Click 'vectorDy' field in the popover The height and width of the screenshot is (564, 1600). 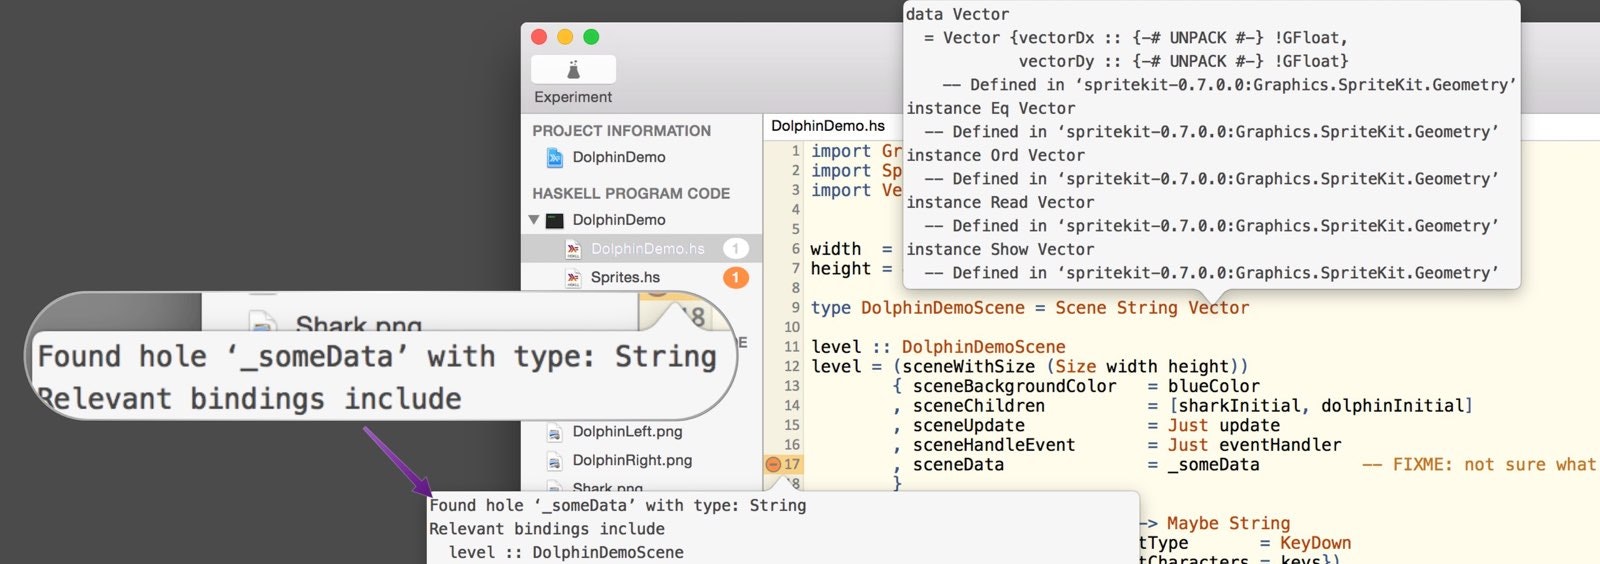pyautogui.click(x=1057, y=61)
